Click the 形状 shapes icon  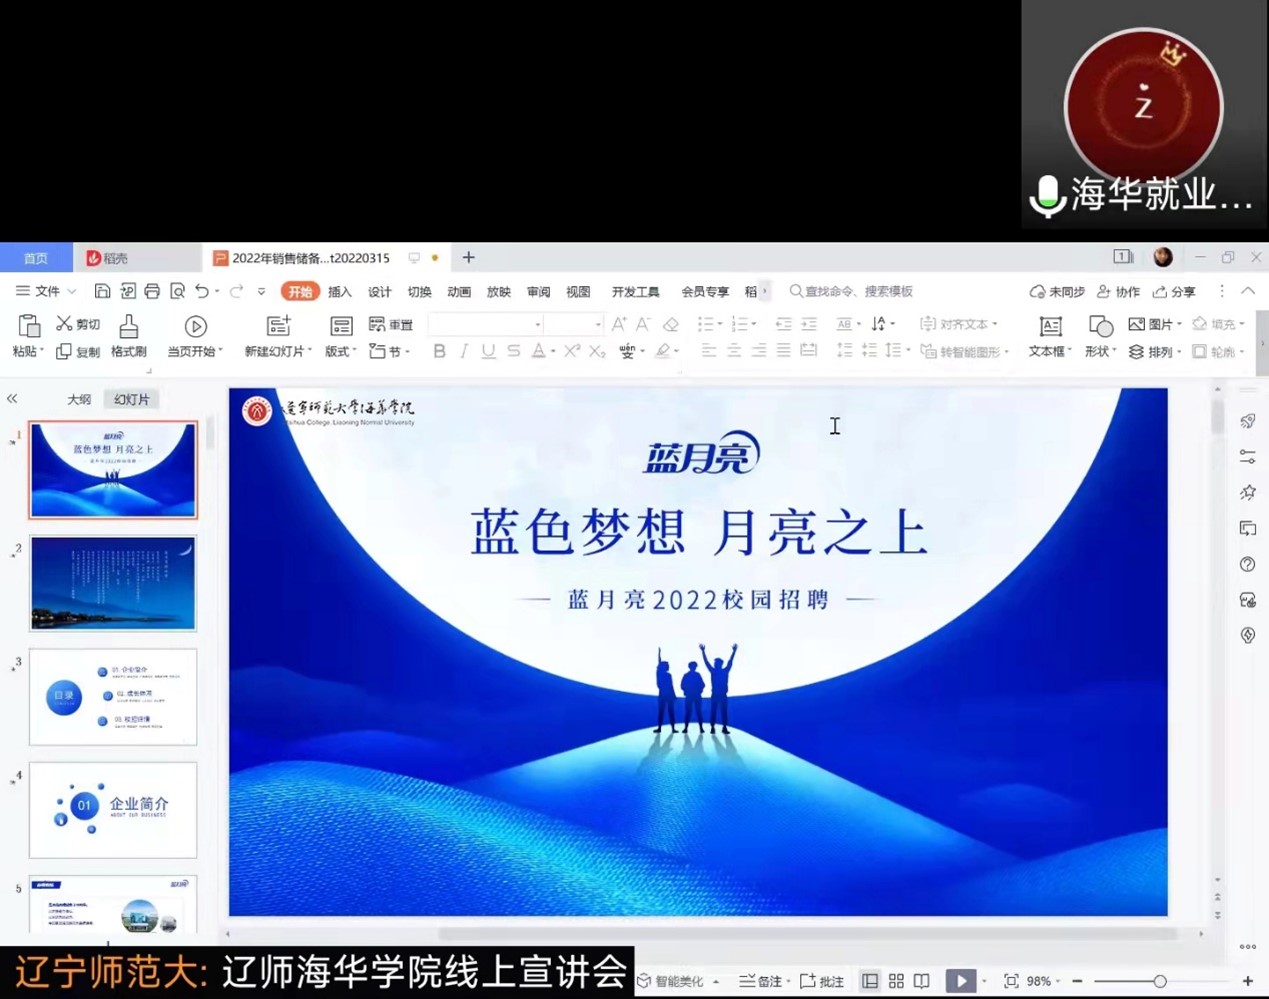pyautogui.click(x=1101, y=326)
